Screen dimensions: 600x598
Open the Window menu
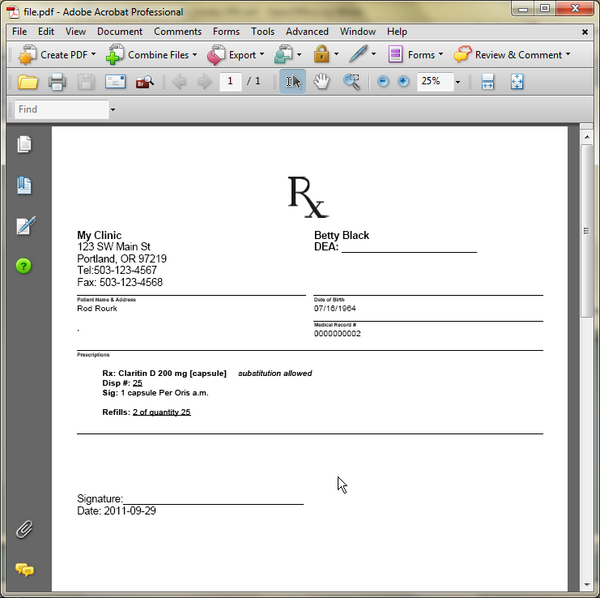358,31
